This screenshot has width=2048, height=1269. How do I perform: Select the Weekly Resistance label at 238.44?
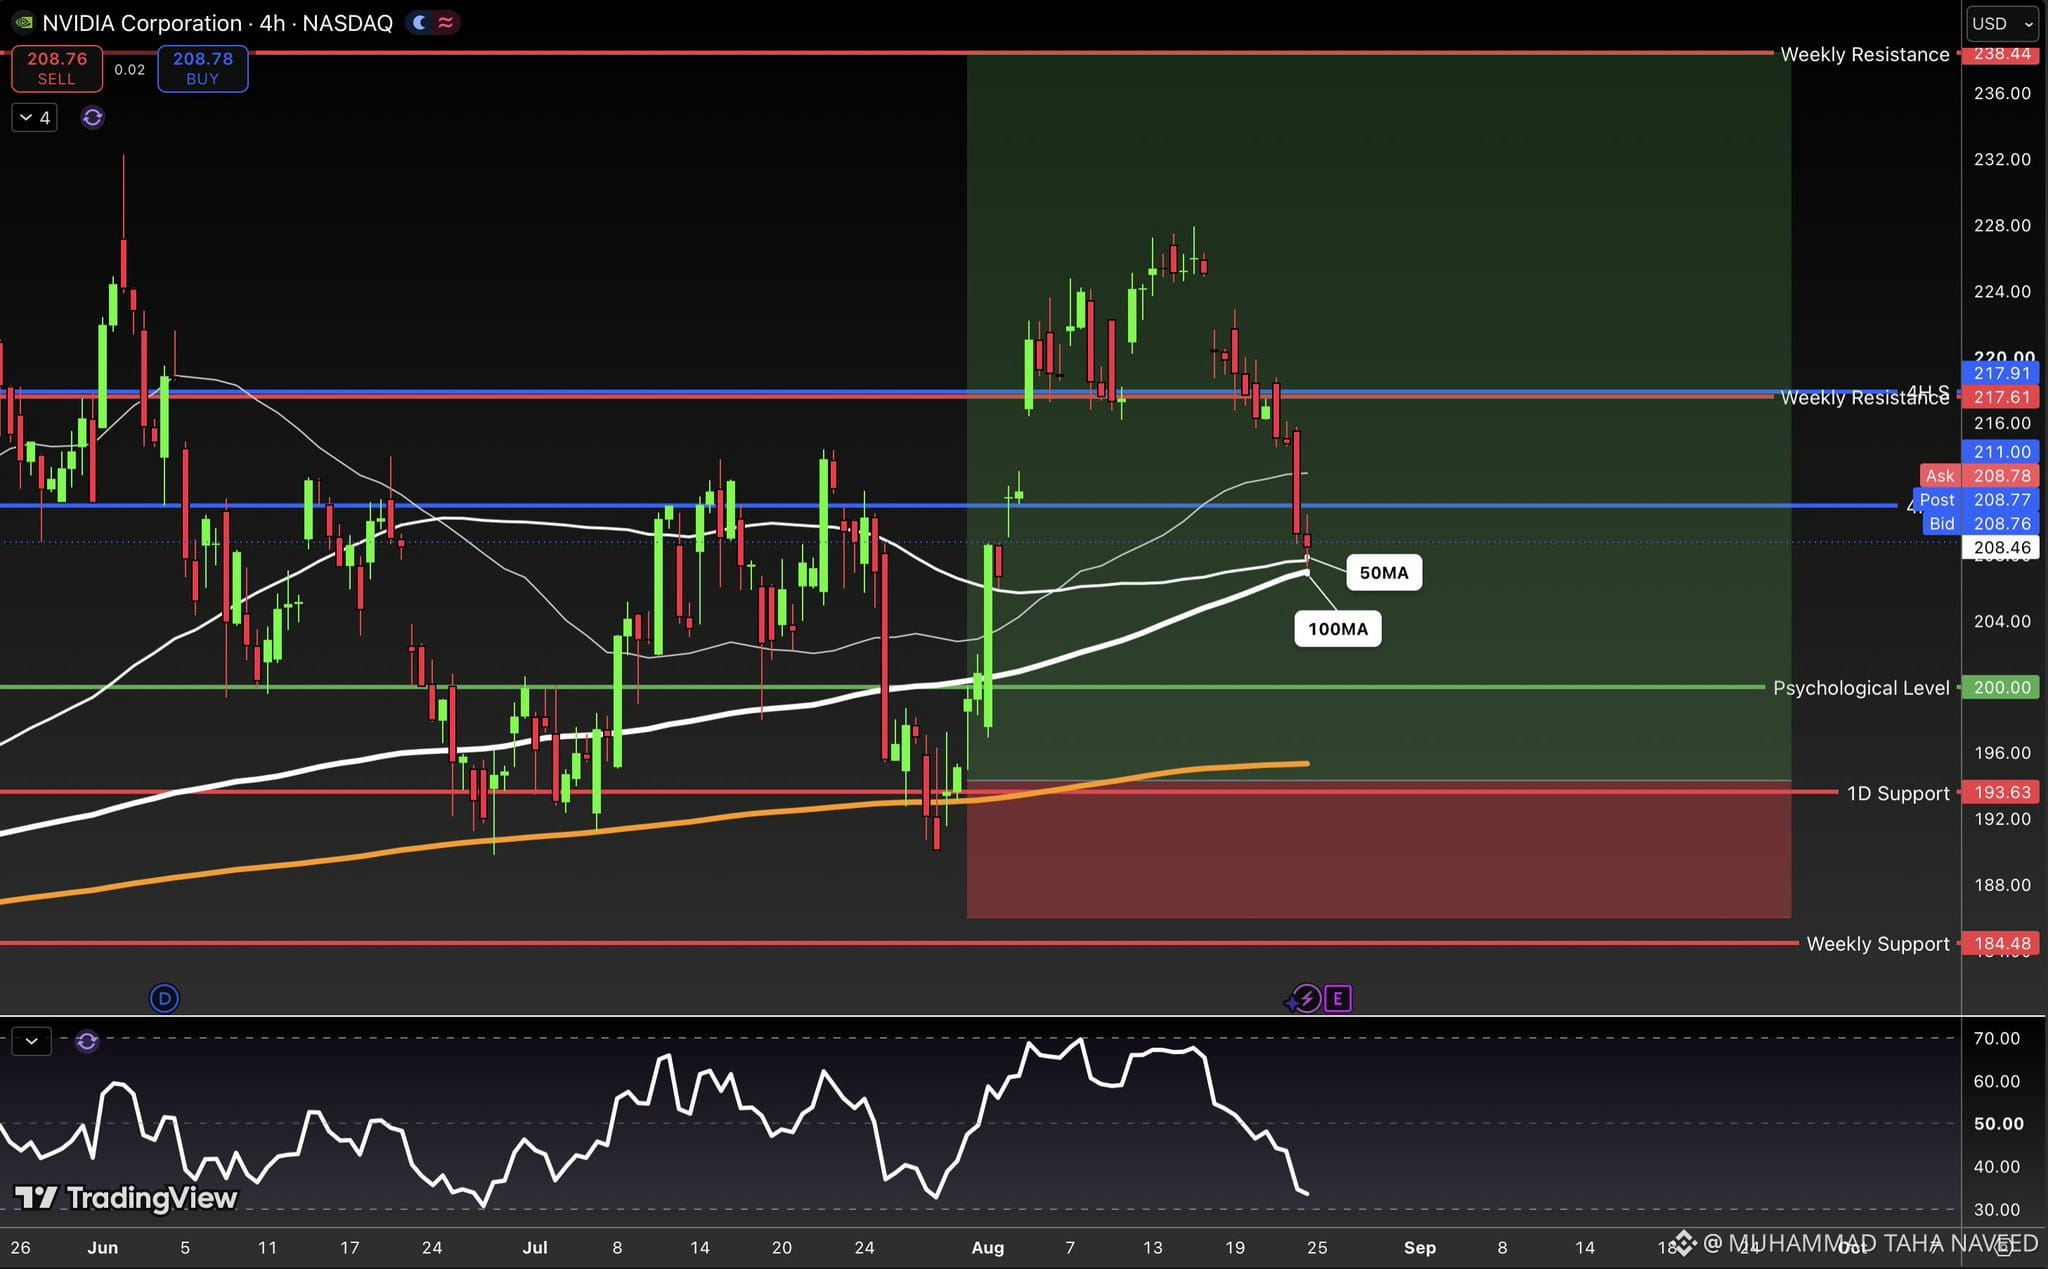(1865, 54)
